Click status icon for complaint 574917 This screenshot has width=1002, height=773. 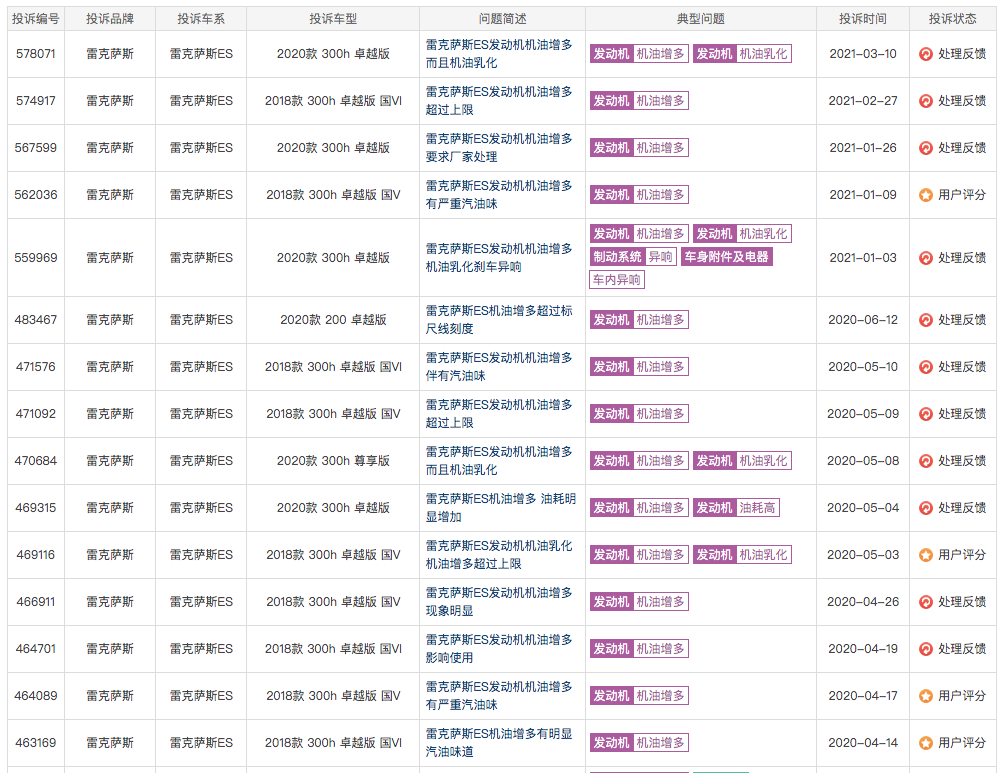925,101
